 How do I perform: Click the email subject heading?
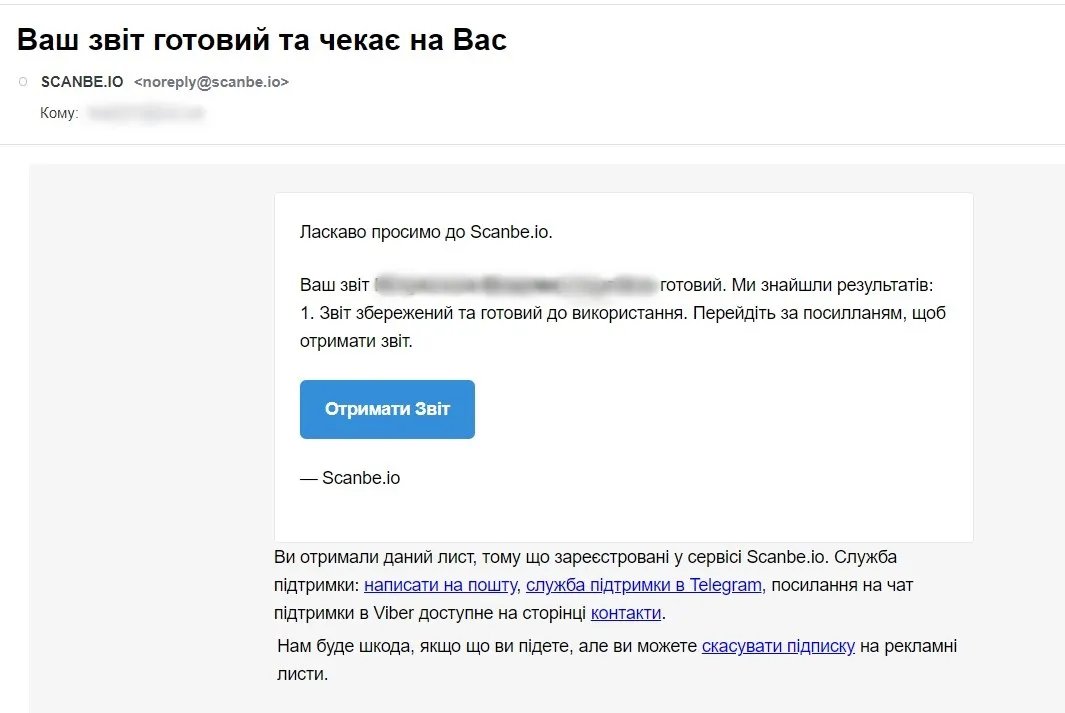(262, 39)
